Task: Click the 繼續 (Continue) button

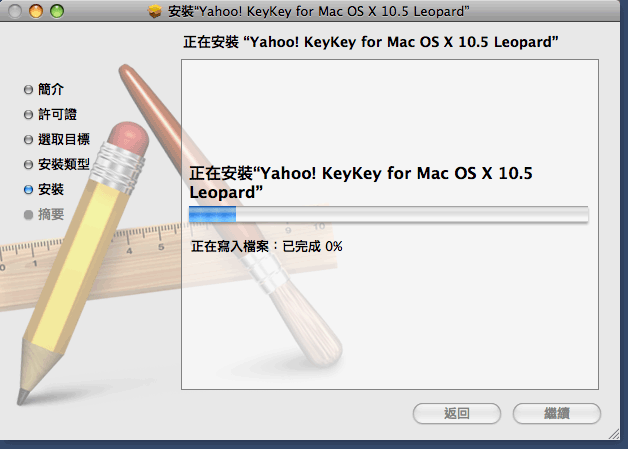Action: (x=556, y=413)
